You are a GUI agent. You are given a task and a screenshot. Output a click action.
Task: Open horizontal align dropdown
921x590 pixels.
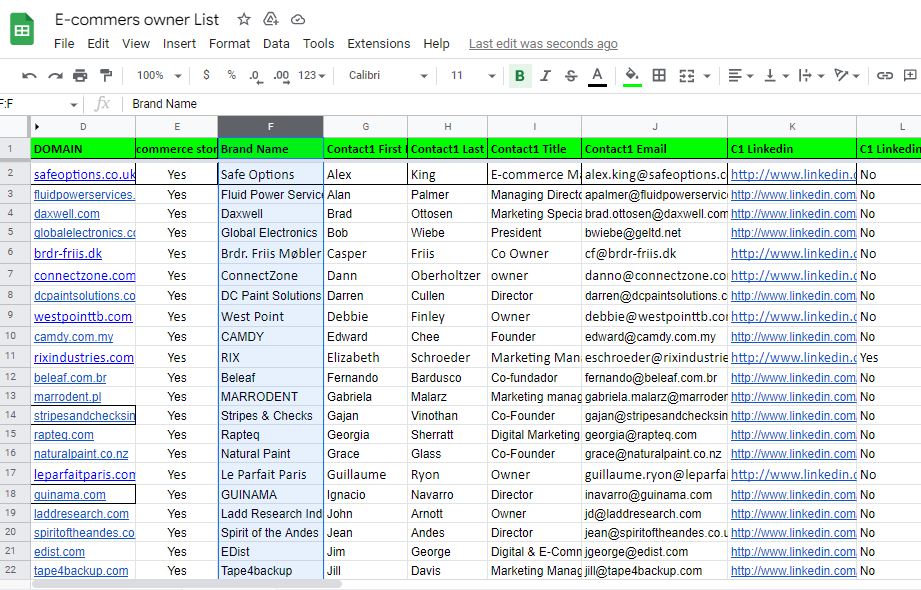(741, 75)
